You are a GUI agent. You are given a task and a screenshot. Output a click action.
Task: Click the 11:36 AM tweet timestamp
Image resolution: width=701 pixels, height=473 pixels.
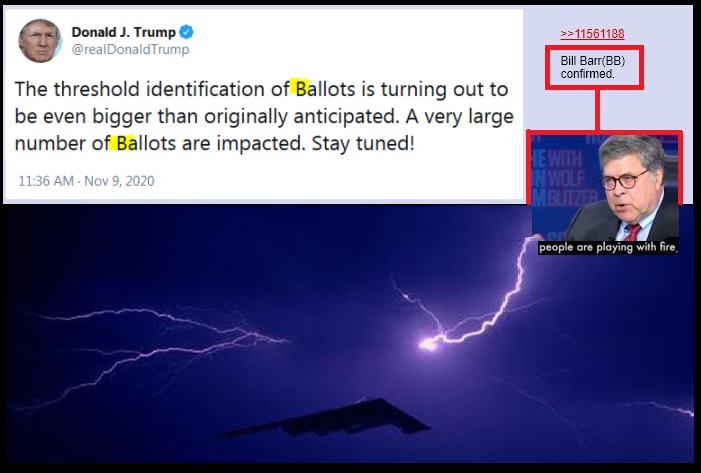coord(46,181)
